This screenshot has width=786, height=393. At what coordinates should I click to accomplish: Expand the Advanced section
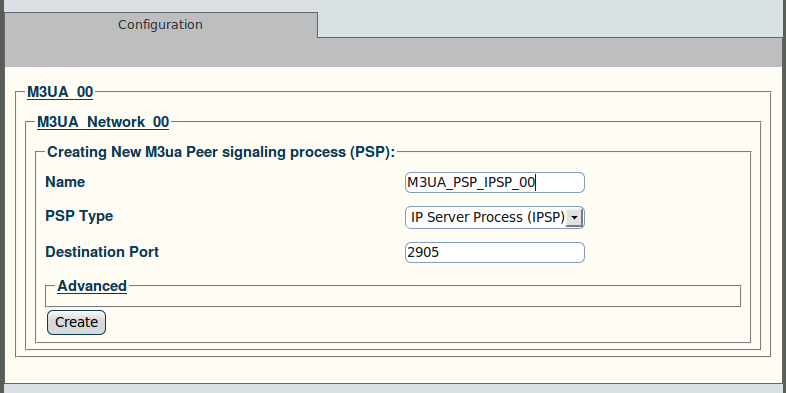click(x=92, y=286)
